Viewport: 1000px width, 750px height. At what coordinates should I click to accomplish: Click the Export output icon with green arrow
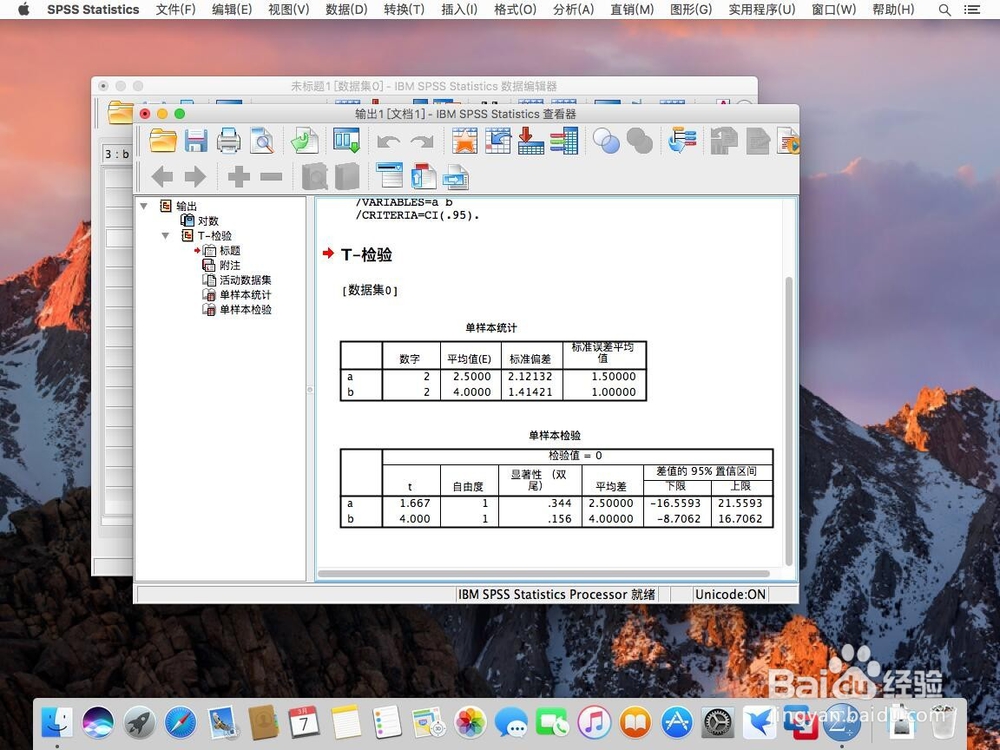tap(304, 140)
